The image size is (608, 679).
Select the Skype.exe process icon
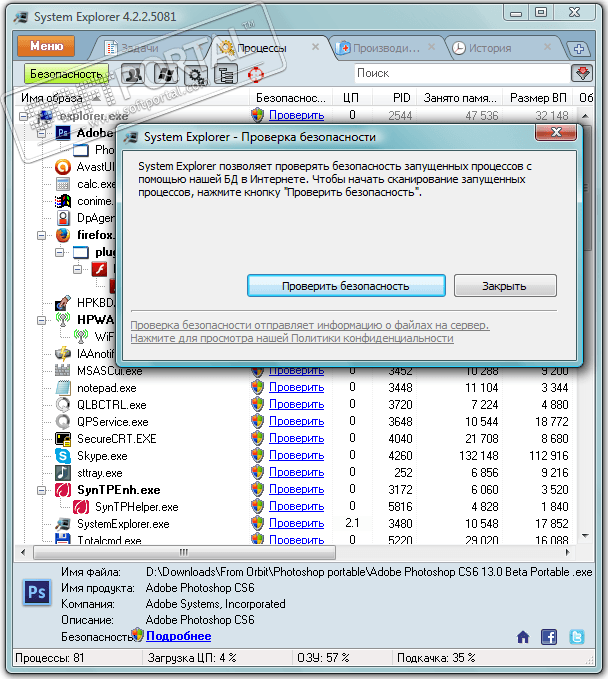point(63,456)
